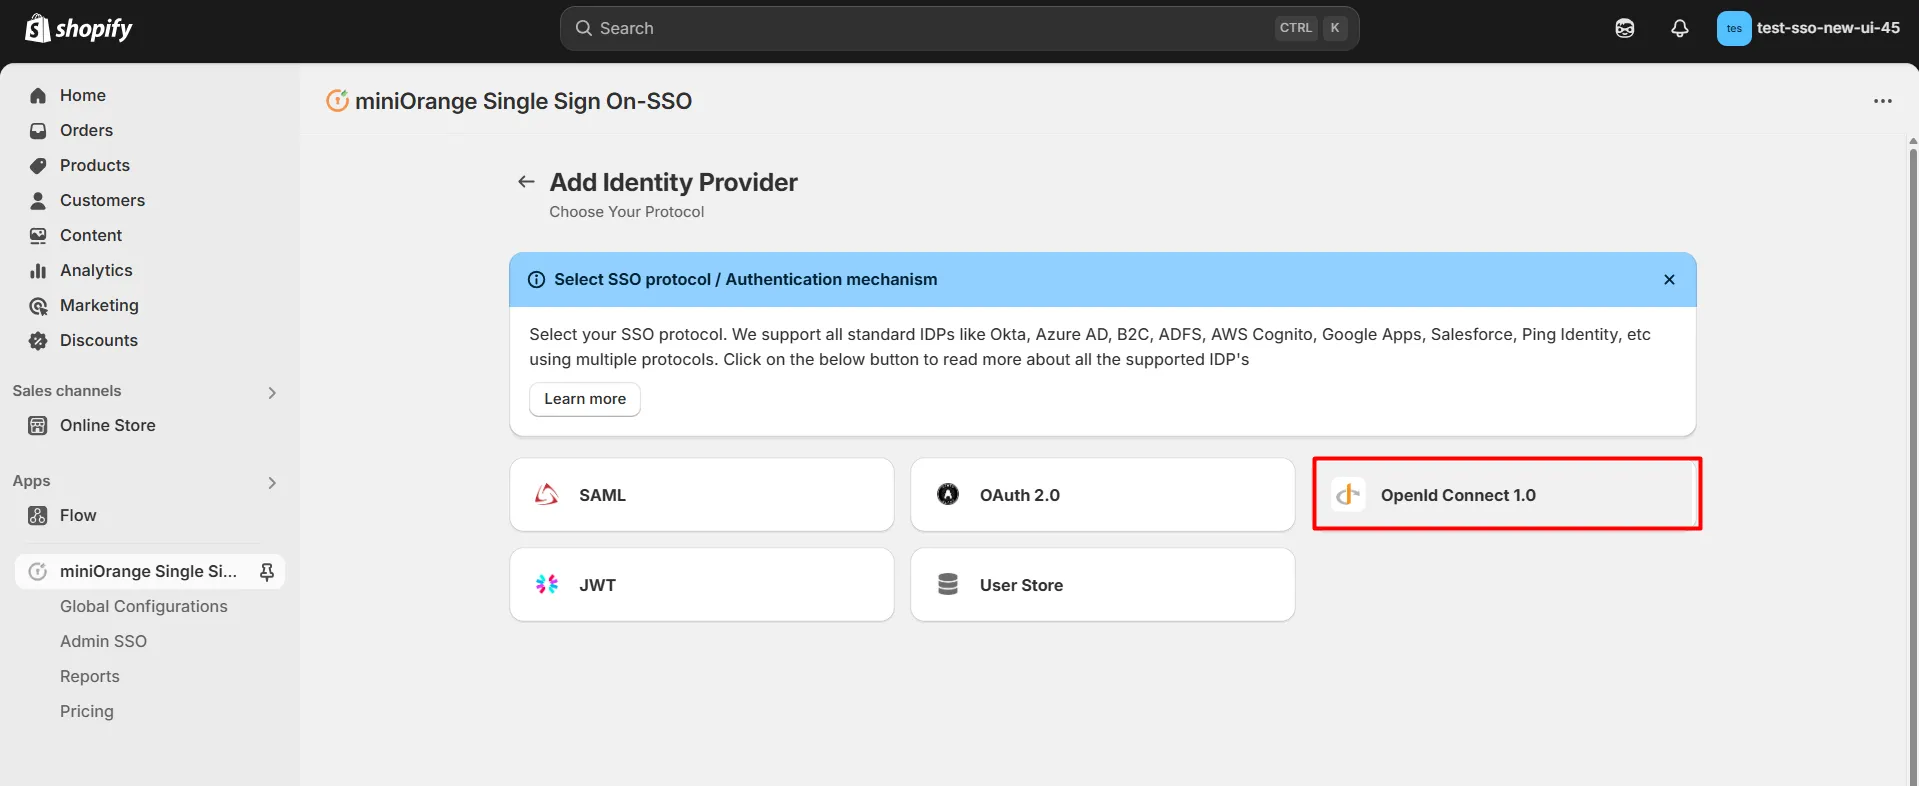
Task: Open Admin SSO submenu
Action: click(x=103, y=642)
